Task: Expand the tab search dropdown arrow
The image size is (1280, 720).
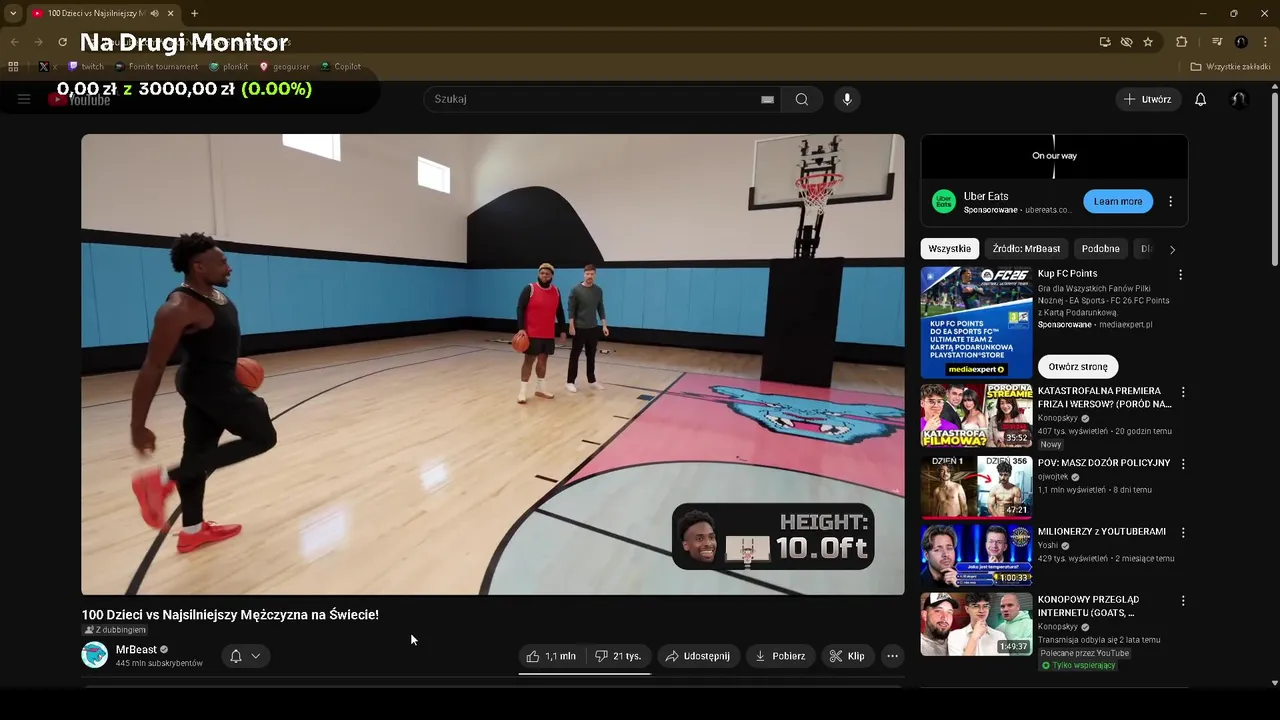Action: pos(13,13)
